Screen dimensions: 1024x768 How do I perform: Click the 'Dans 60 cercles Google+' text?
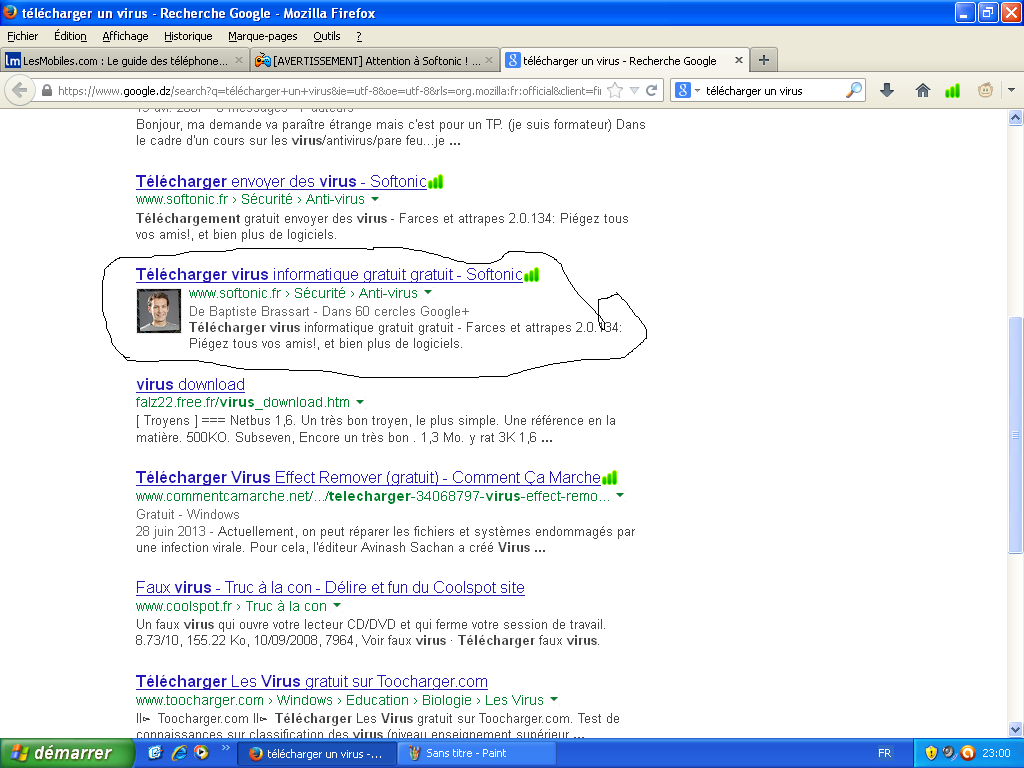(x=396, y=312)
